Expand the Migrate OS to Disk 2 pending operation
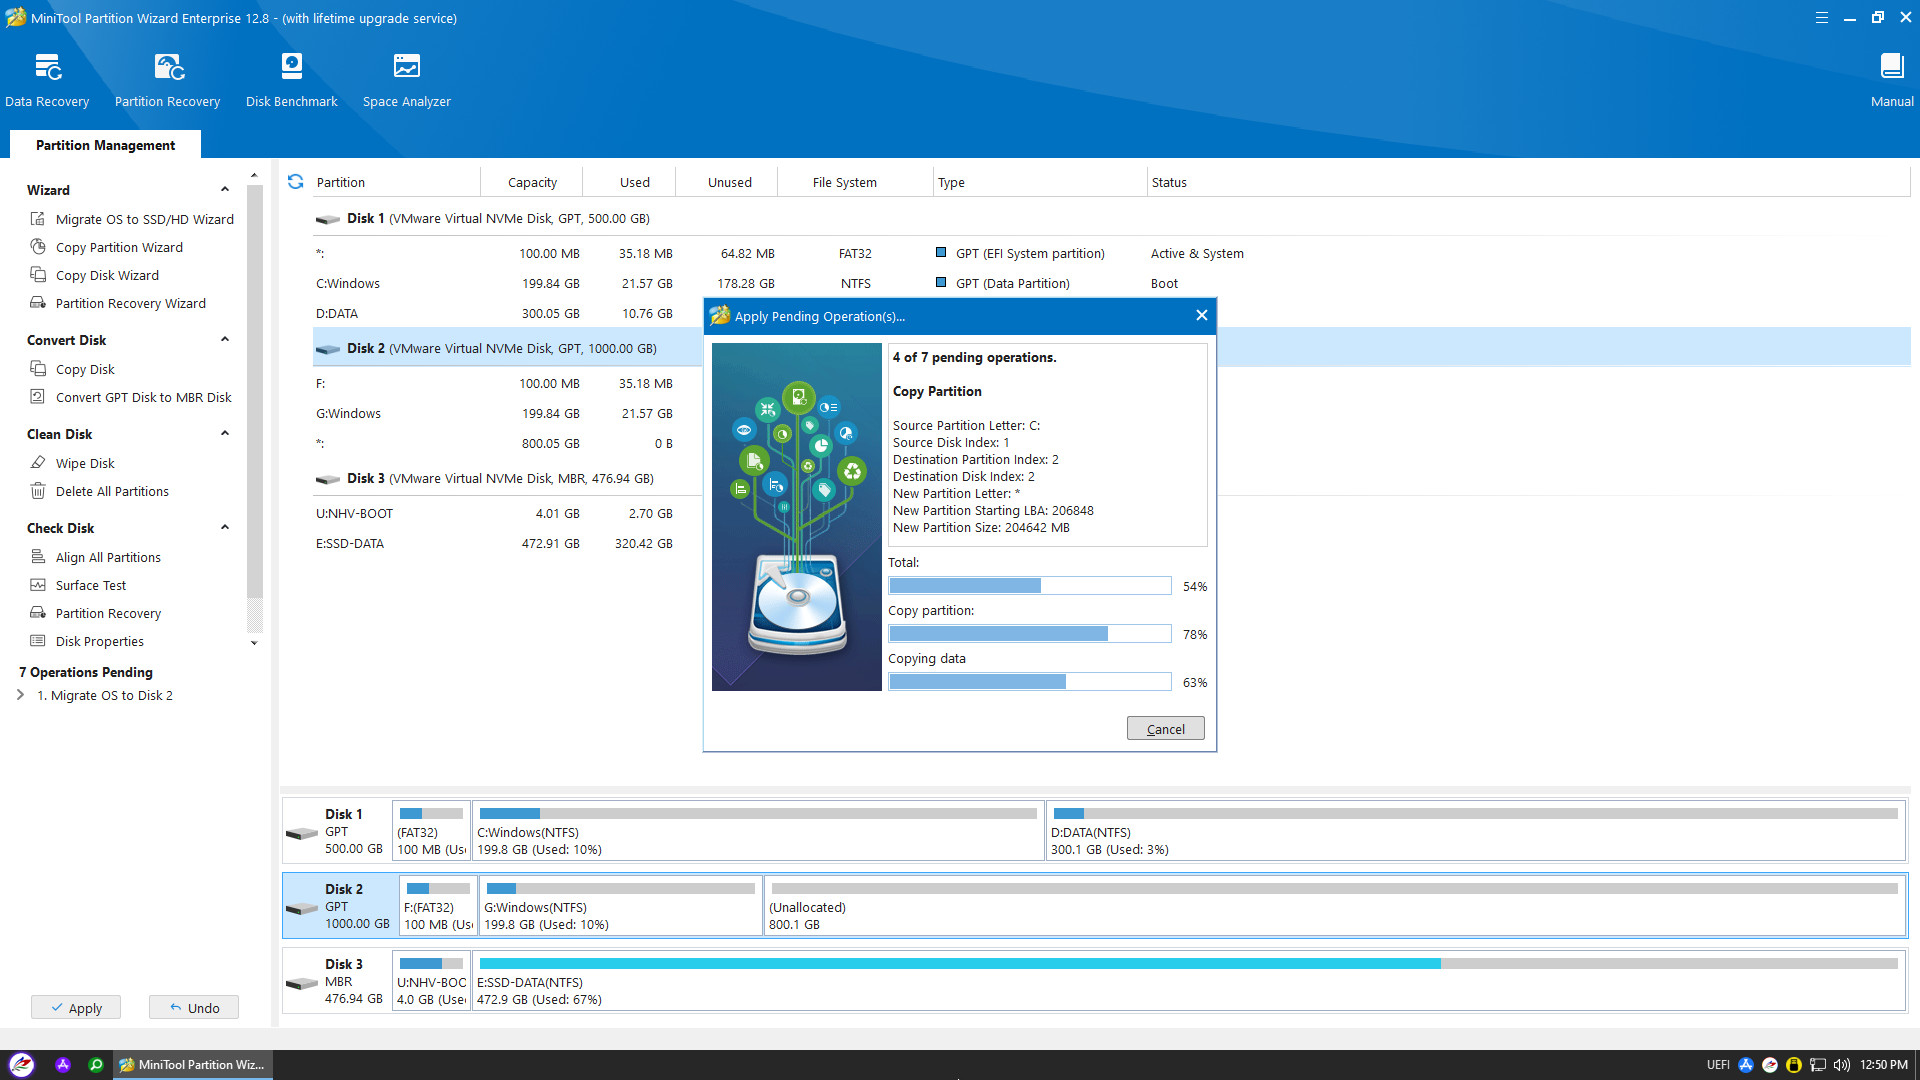Viewport: 1920px width, 1080px height. (20, 695)
